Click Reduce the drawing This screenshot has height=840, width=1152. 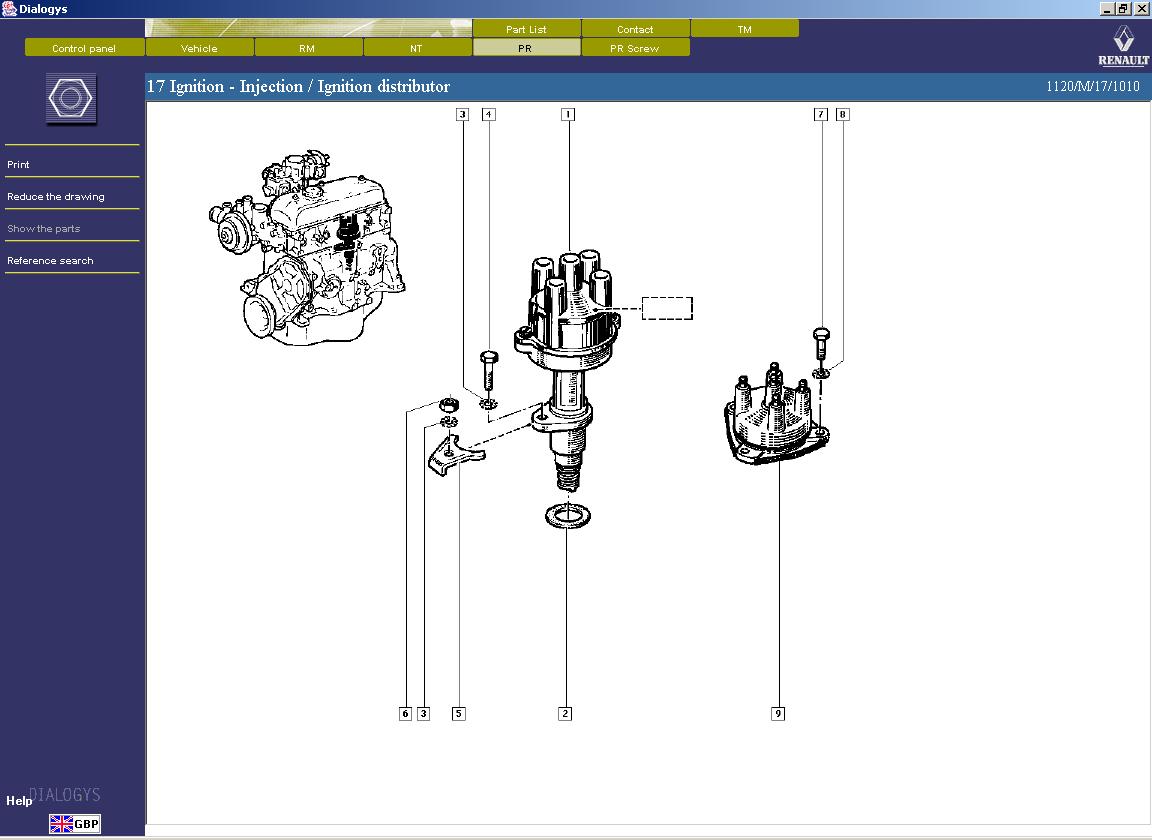(56, 196)
